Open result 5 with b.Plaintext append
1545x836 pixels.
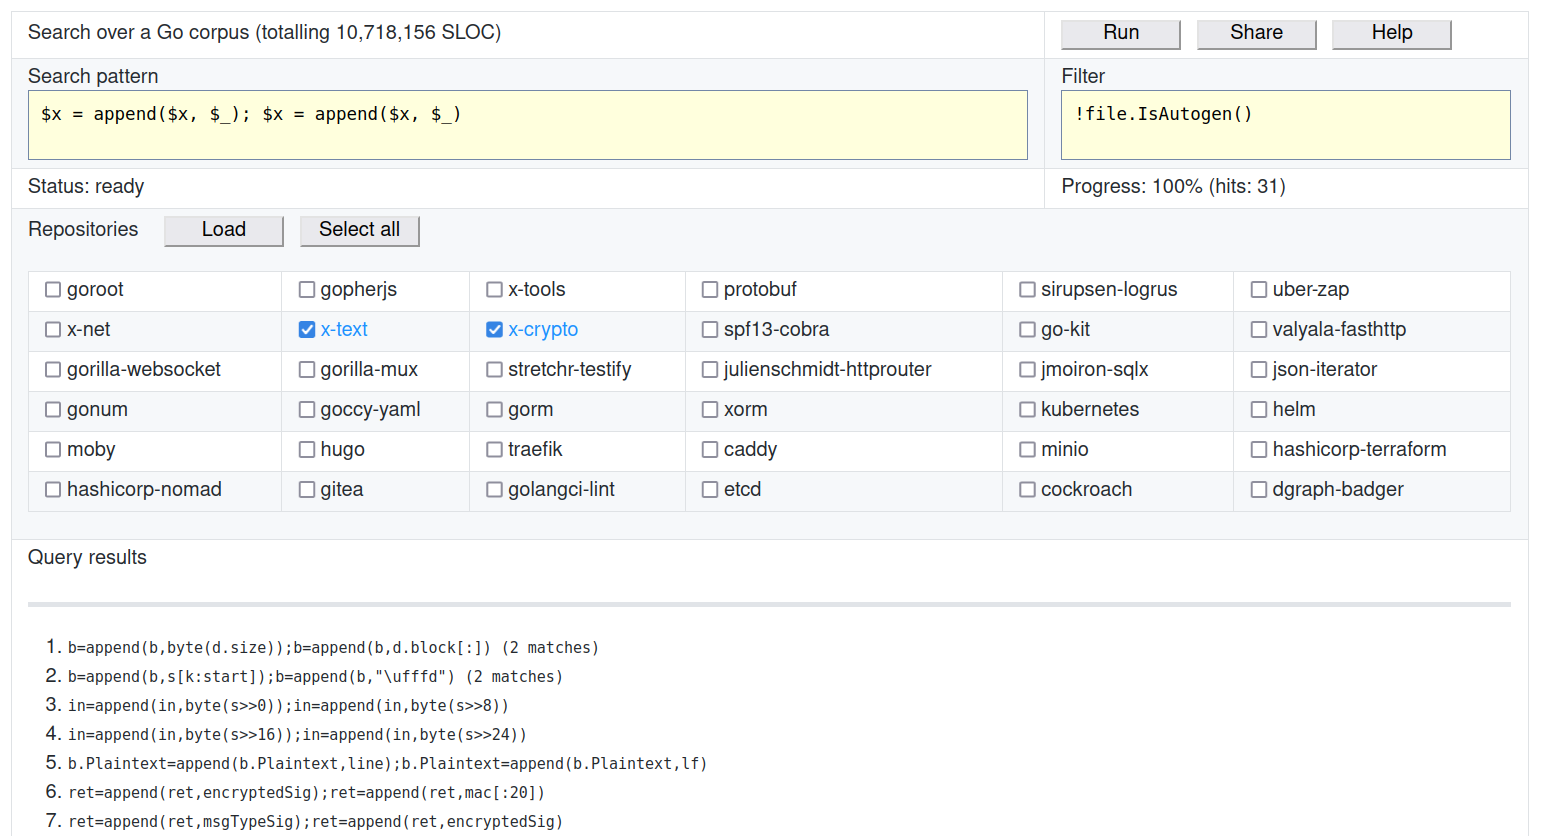(x=387, y=764)
